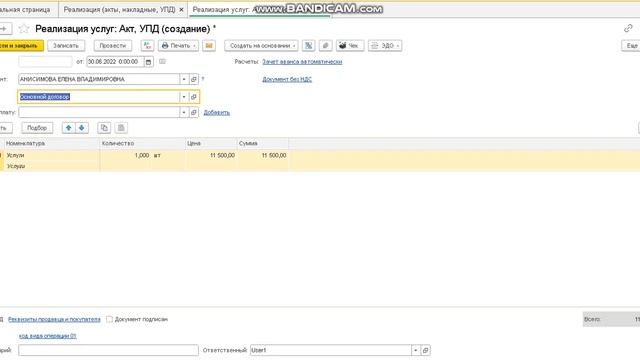Open the invoice field dropdown arrow
Screen dimensions: 640x360
tap(184, 112)
